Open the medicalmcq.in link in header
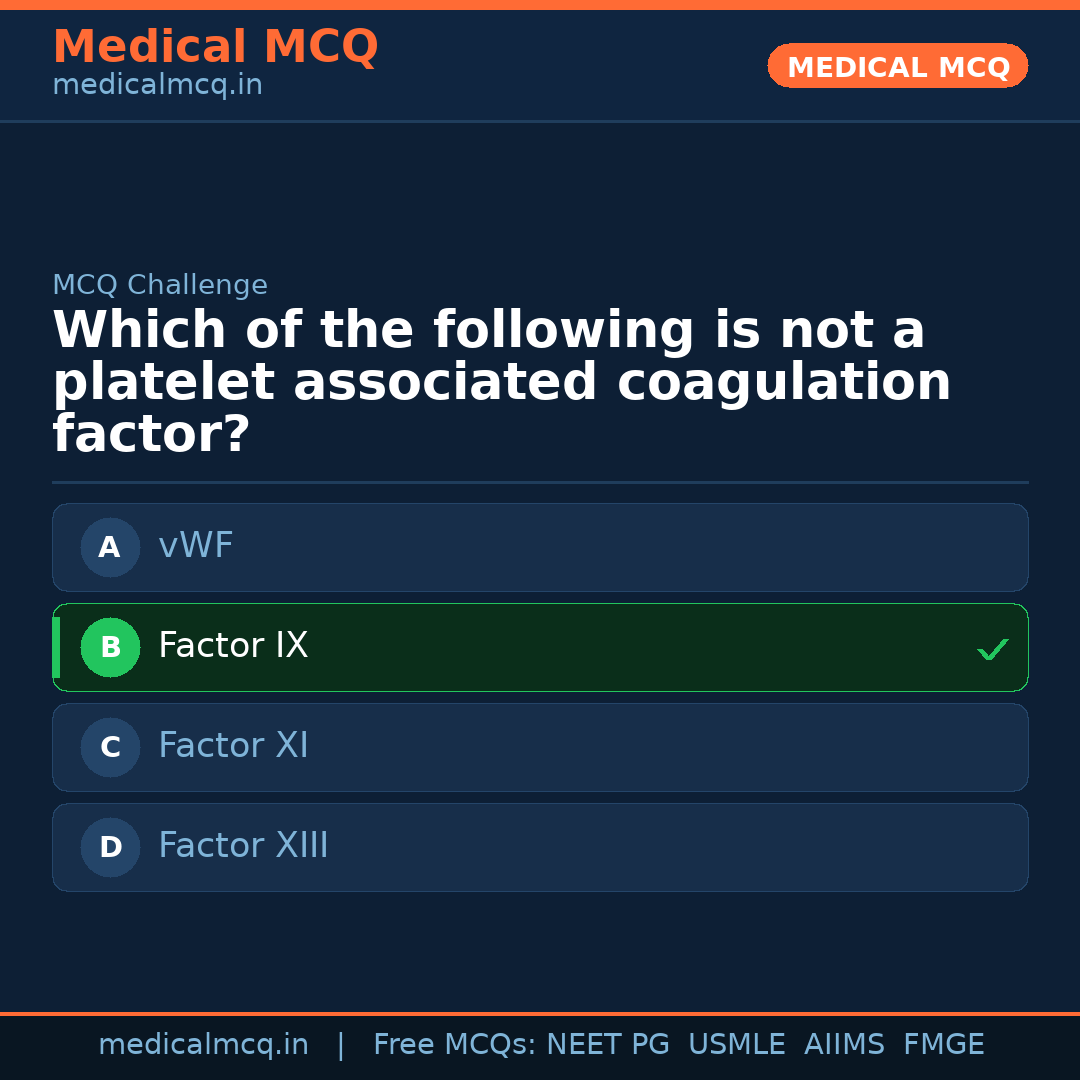The width and height of the screenshot is (1080, 1080). point(156,84)
